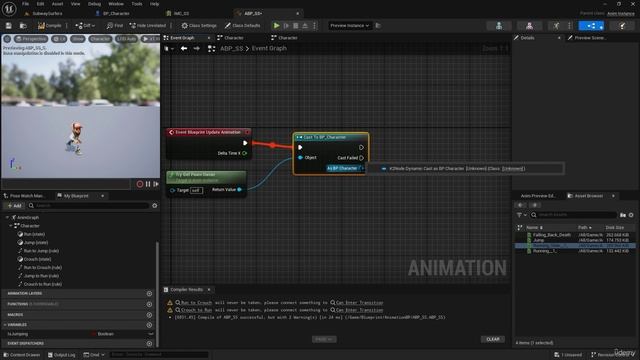Compile the animation blueprint
The height and width of the screenshot is (360, 640).
click(x=49, y=26)
